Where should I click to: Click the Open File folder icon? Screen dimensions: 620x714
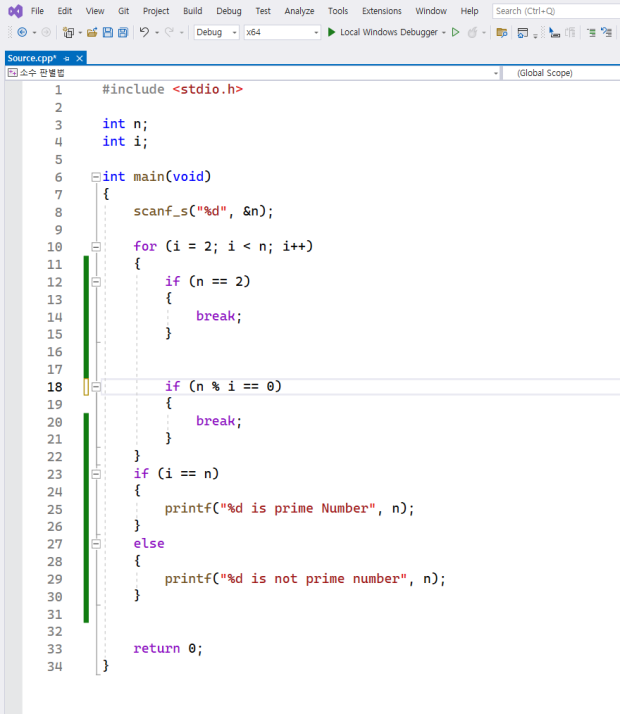pyautogui.click(x=92, y=32)
